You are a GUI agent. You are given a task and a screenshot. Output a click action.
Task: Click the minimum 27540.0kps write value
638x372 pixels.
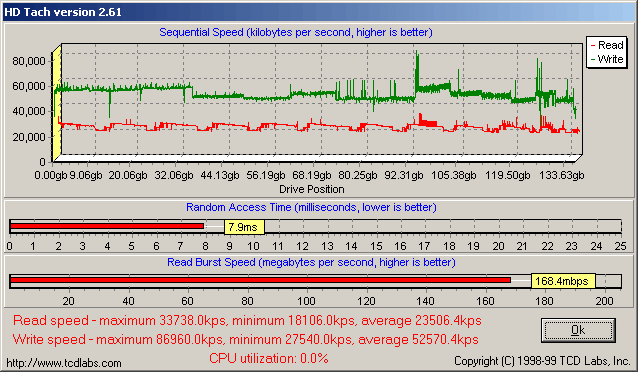[292, 339]
